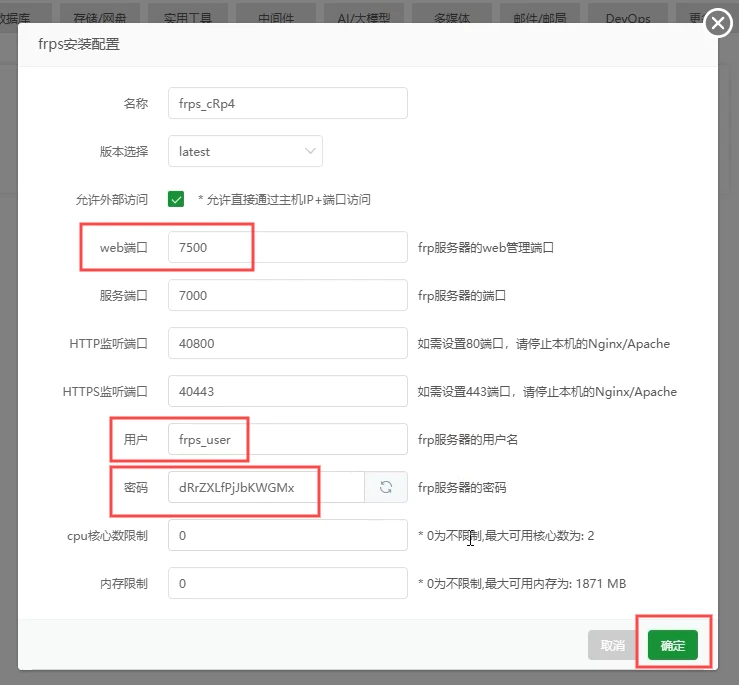Open the 多媒体 tab behind dialog
Viewport: 739px width, 685px height.
point(452,17)
